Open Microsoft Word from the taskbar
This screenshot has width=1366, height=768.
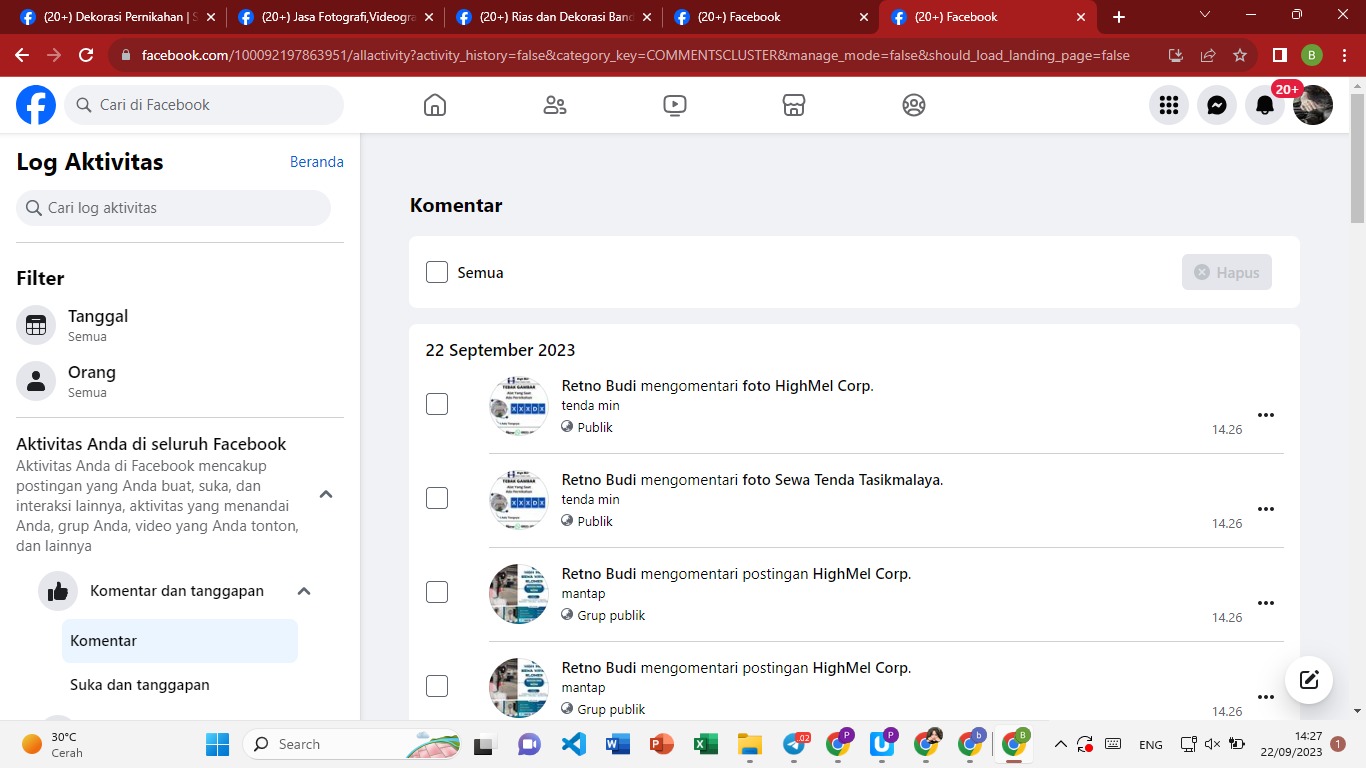click(x=617, y=744)
